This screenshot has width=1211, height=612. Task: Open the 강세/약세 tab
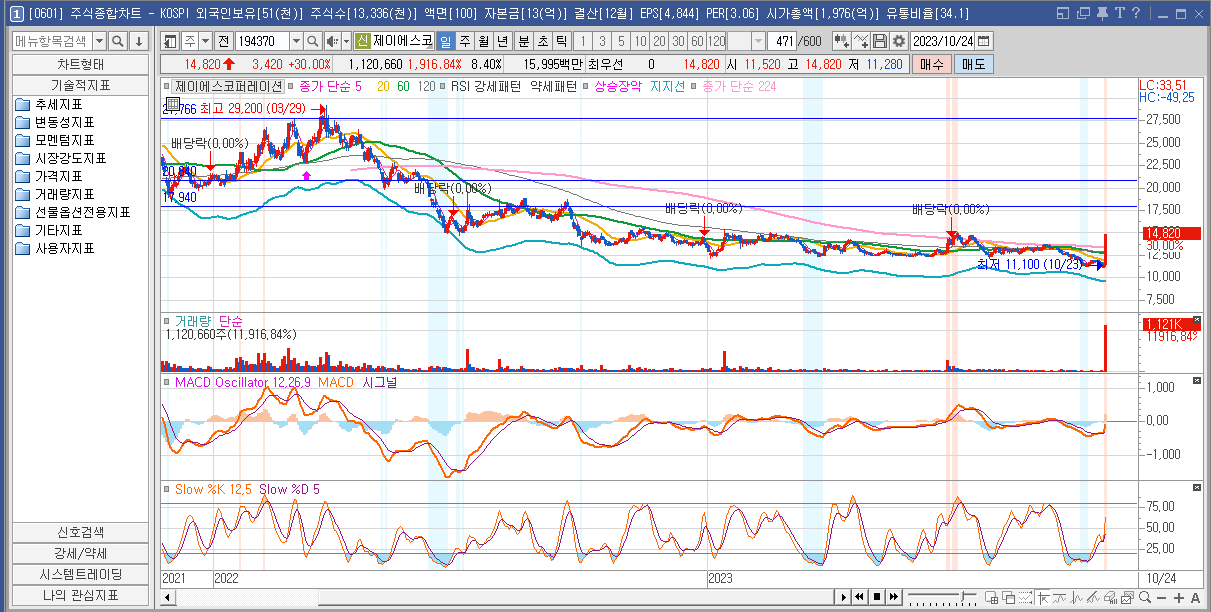click(81, 553)
